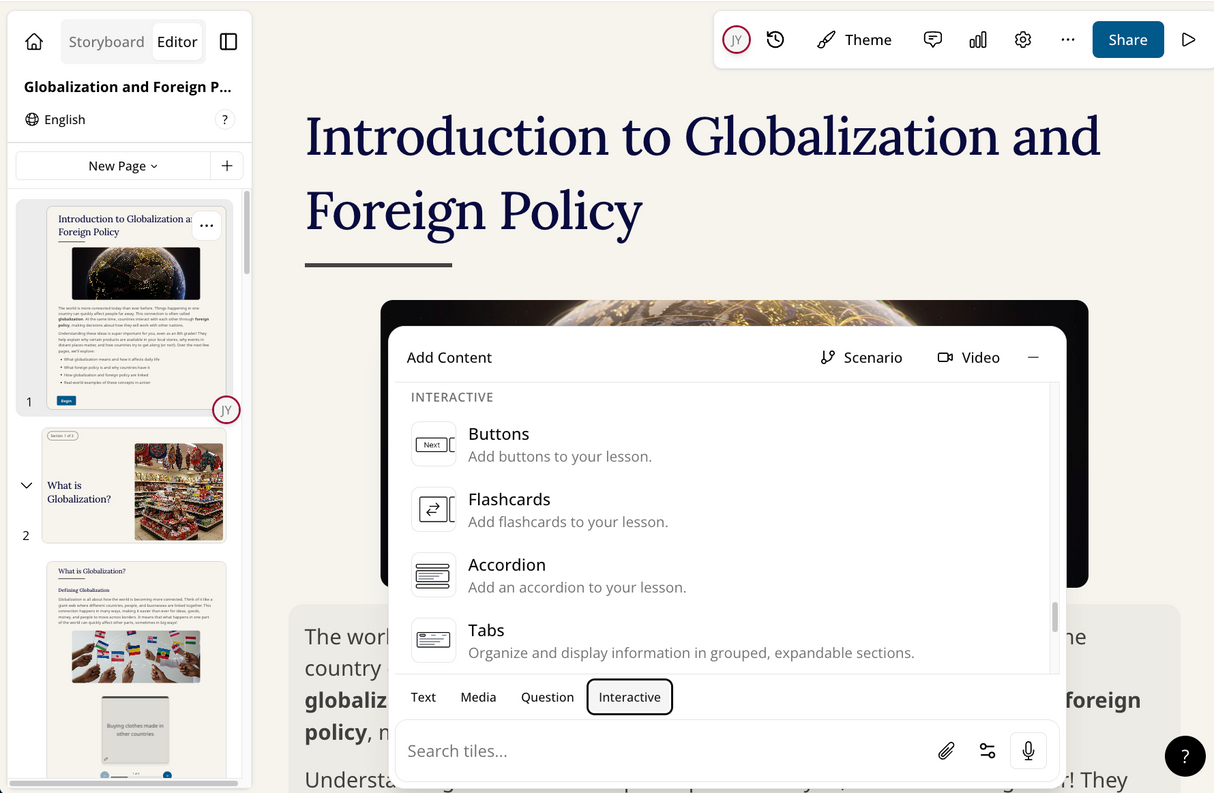Switch to Storyboard view
Image resolution: width=1214 pixels, height=793 pixels.
(x=106, y=41)
